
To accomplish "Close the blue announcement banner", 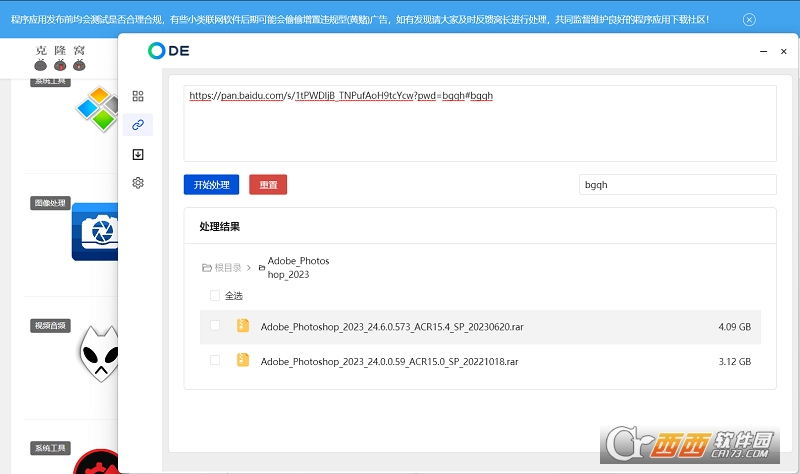I will (749, 20).
